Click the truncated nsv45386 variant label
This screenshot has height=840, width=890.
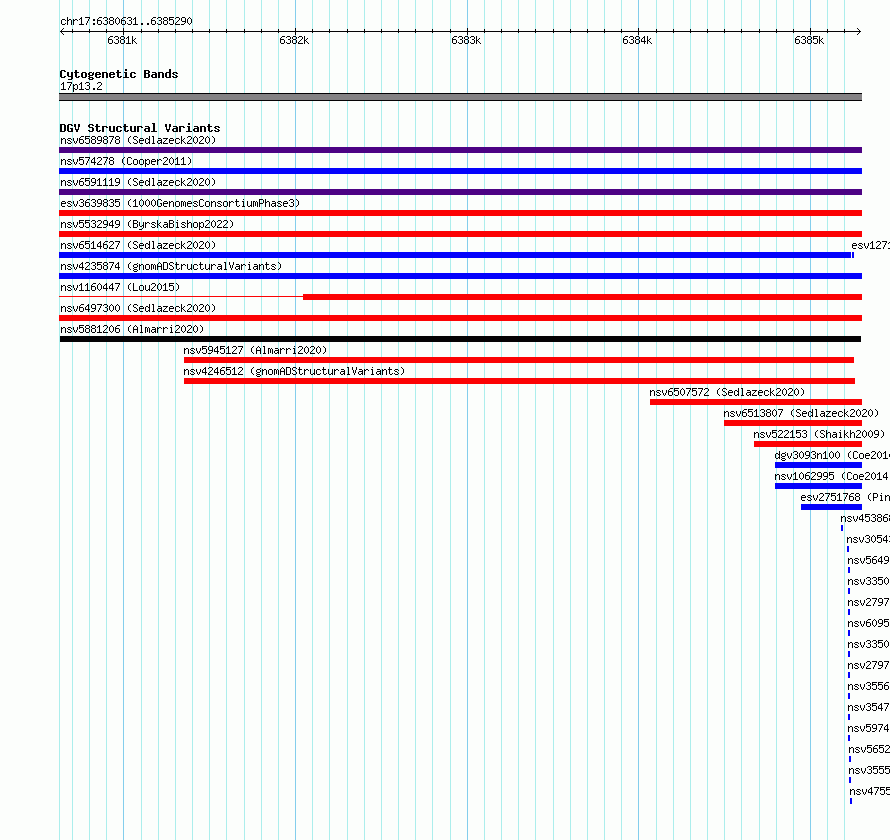[x=865, y=518]
